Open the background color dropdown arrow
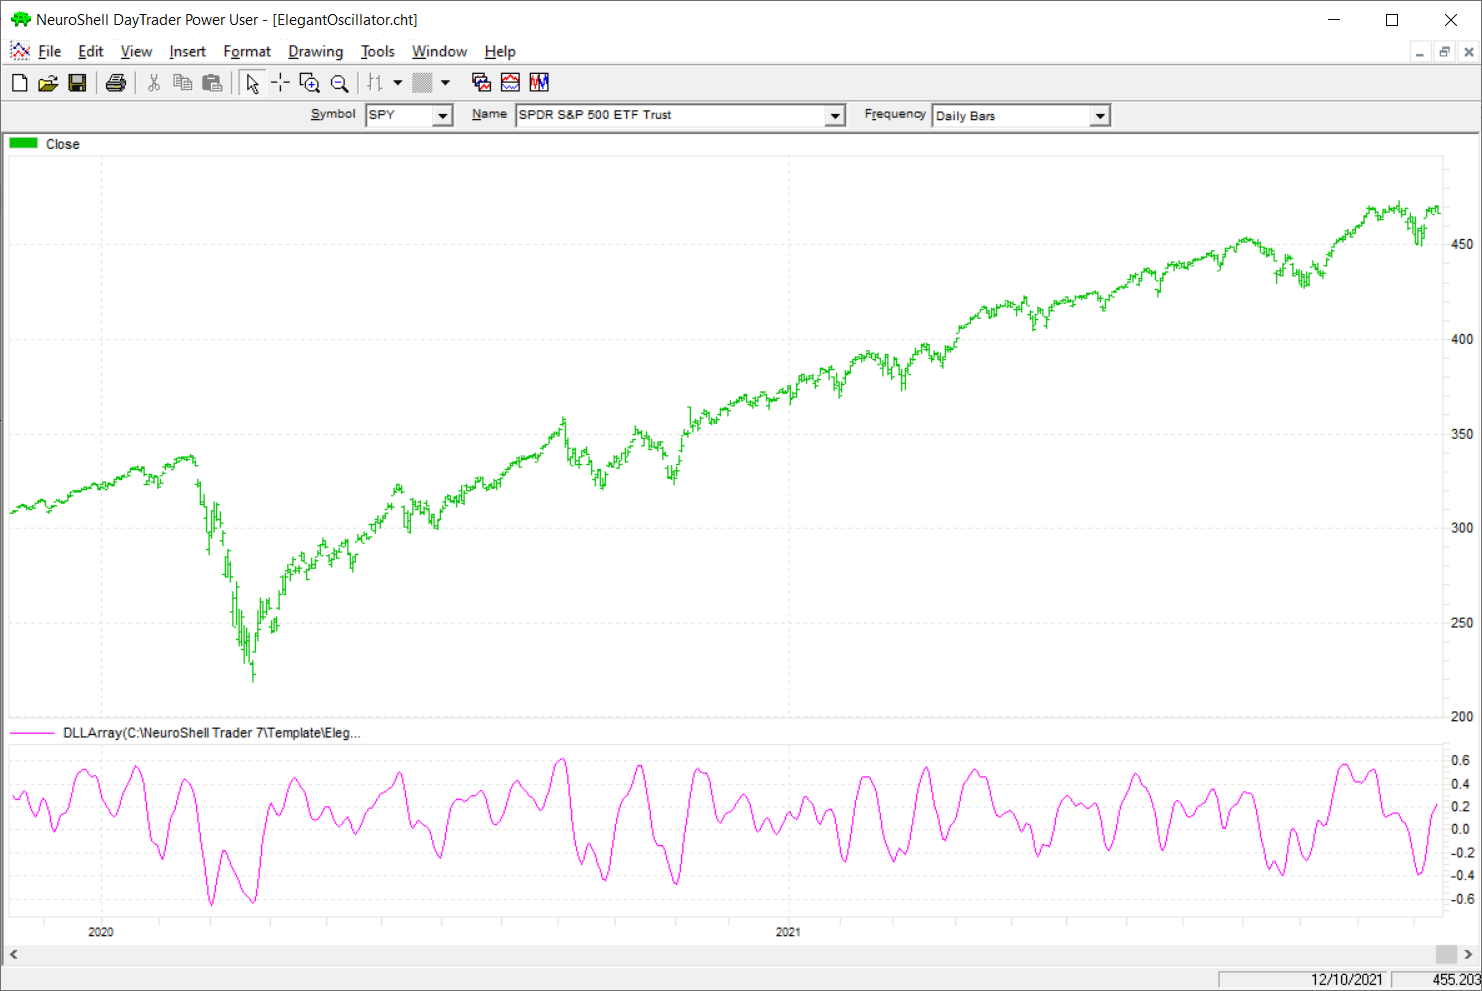This screenshot has height=991, width=1482. 445,83
